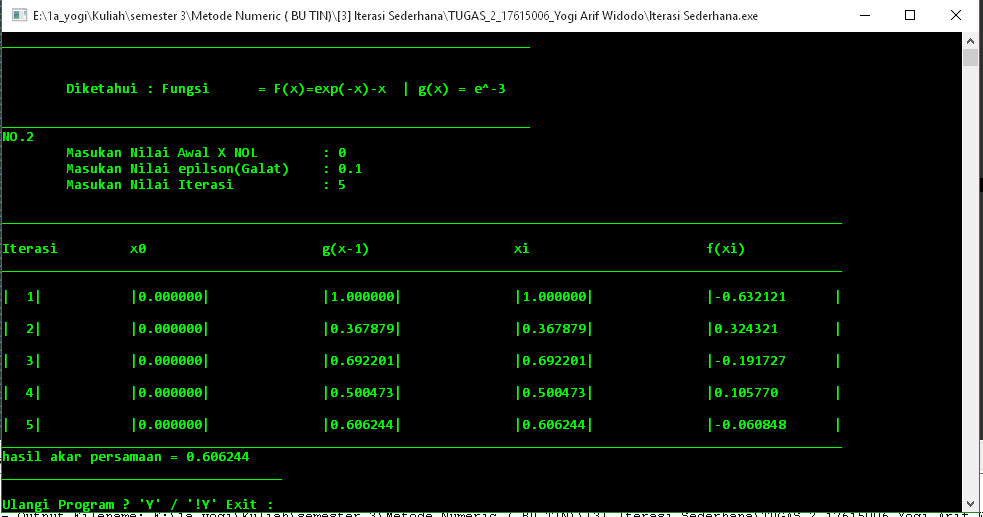Click f(xi) value 0.105770
The image size is (983, 517).
coord(746,393)
